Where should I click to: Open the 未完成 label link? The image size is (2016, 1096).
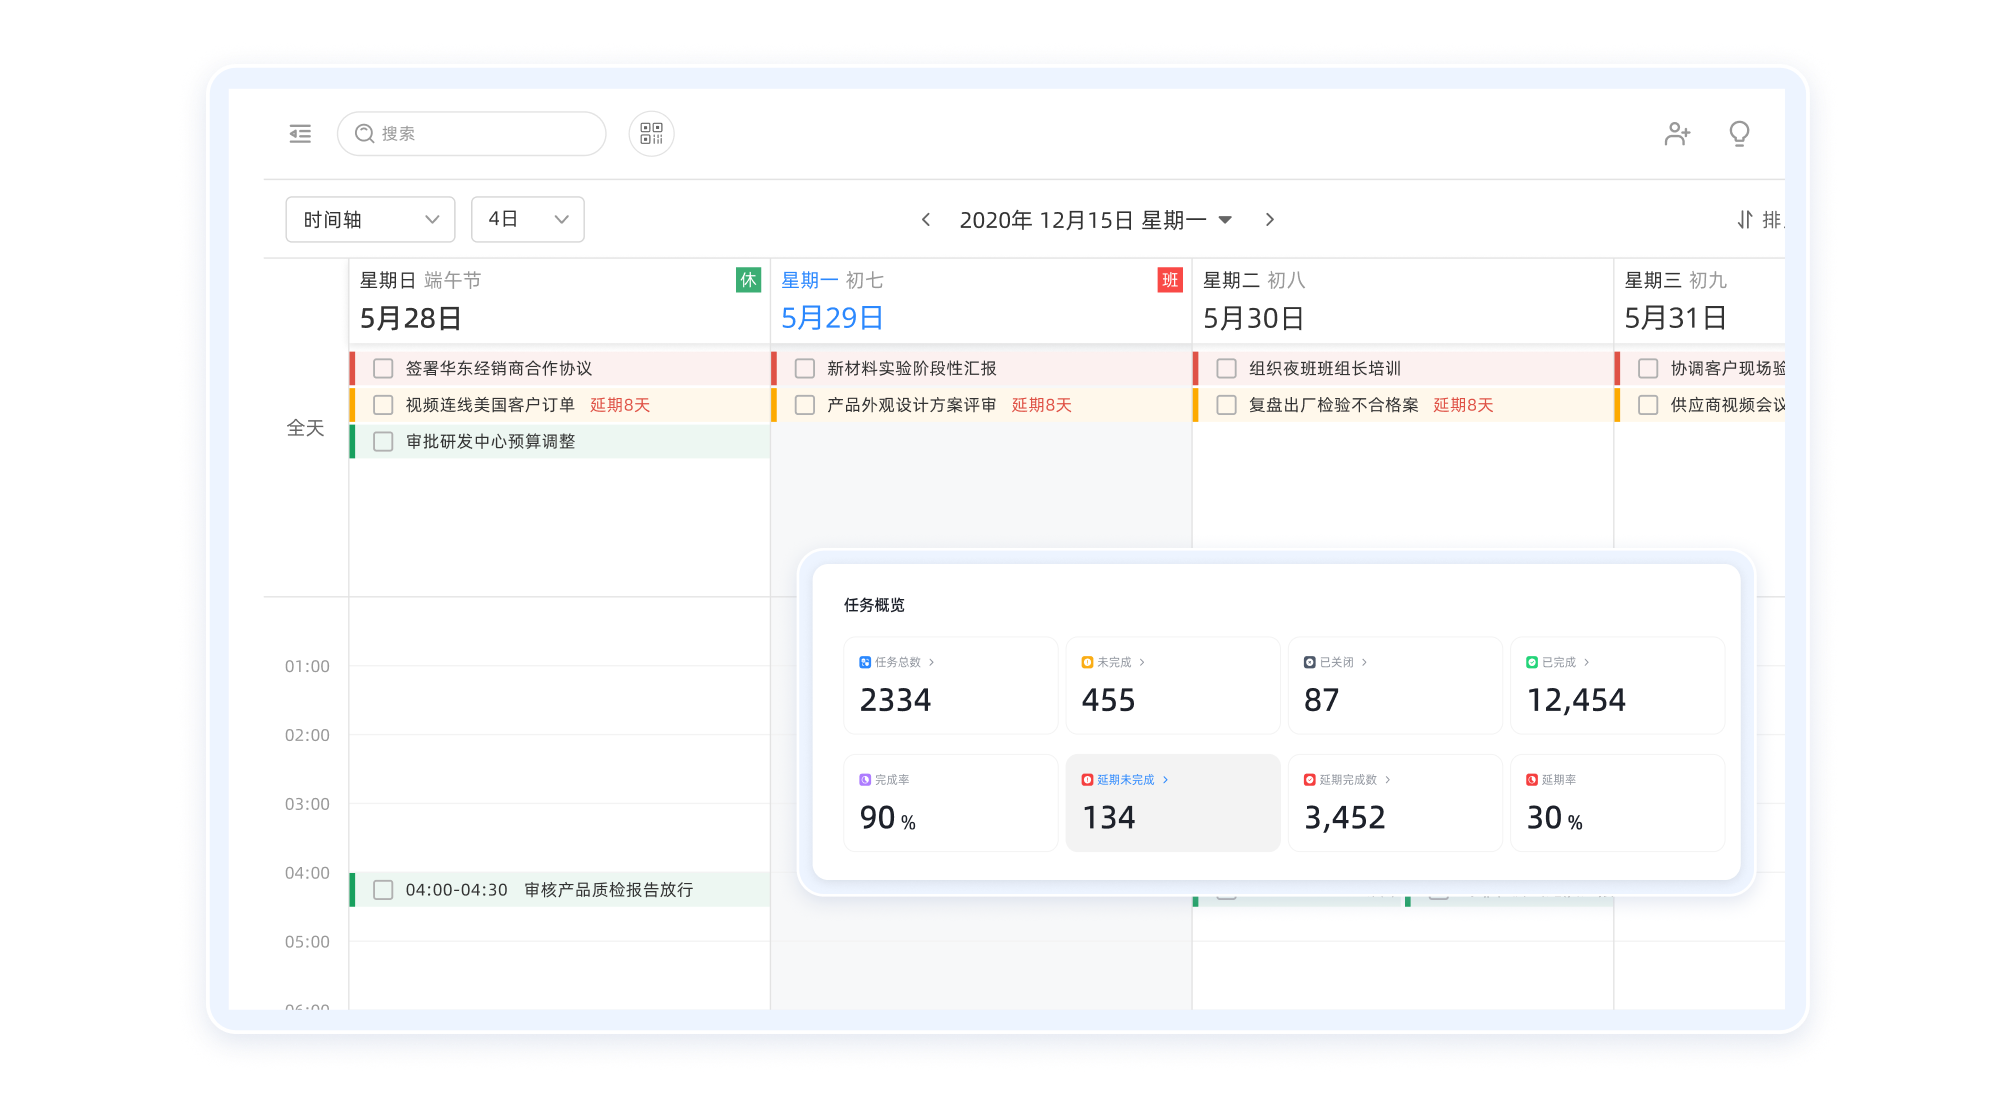1114,662
